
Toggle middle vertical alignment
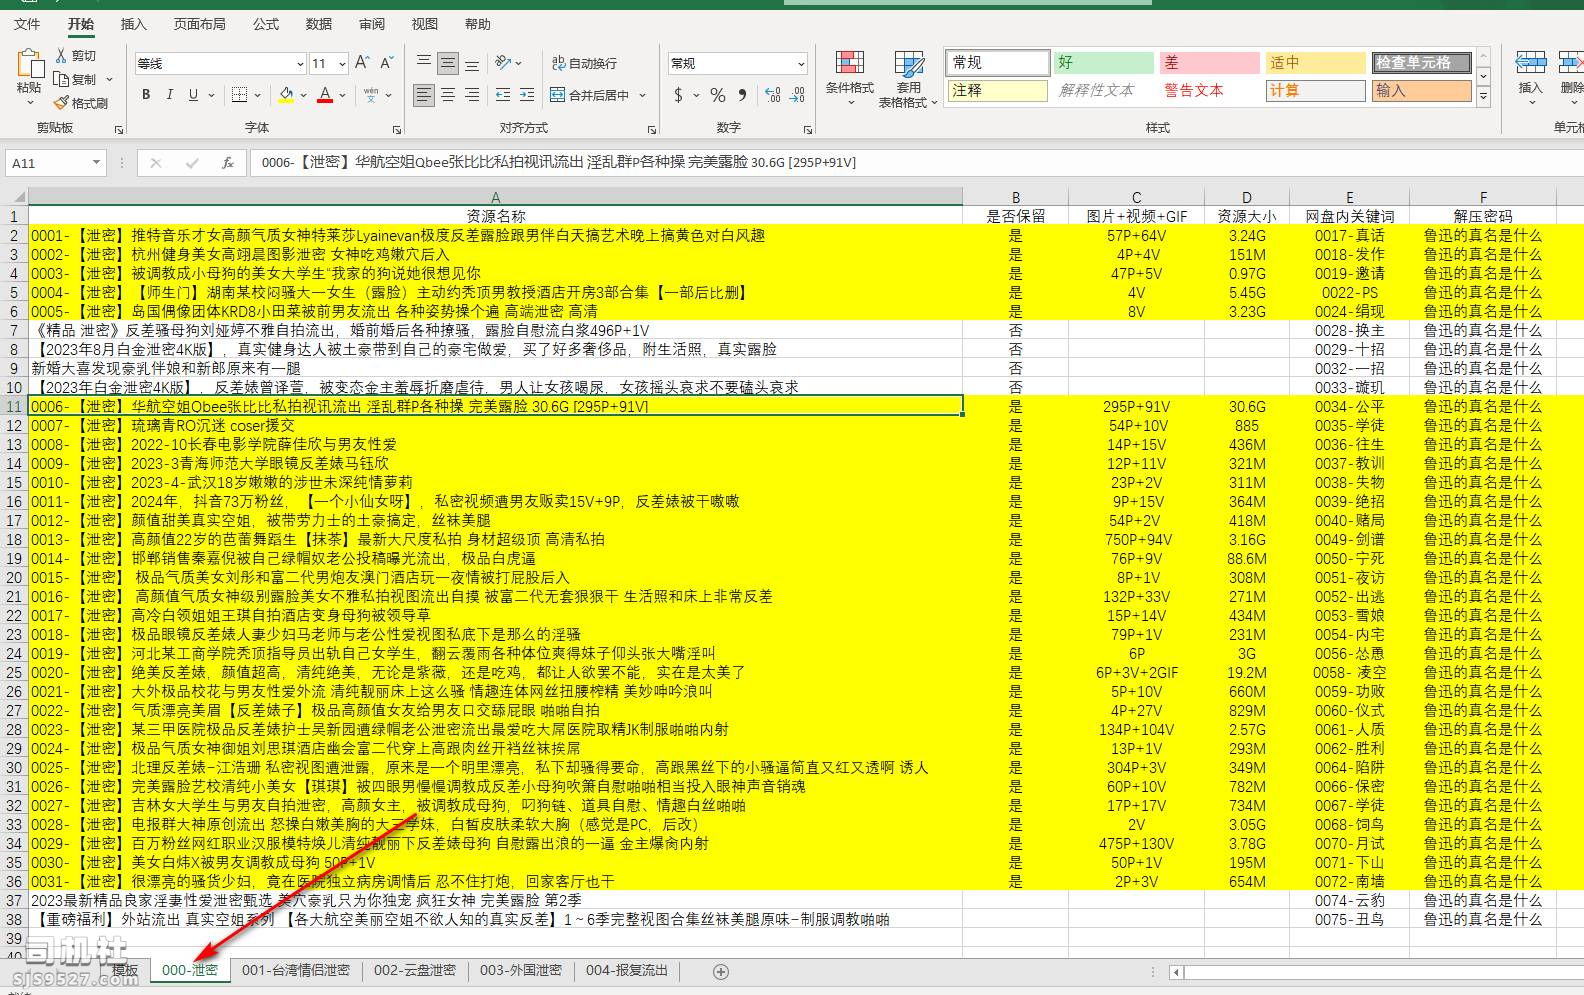pyautogui.click(x=448, y=63)
